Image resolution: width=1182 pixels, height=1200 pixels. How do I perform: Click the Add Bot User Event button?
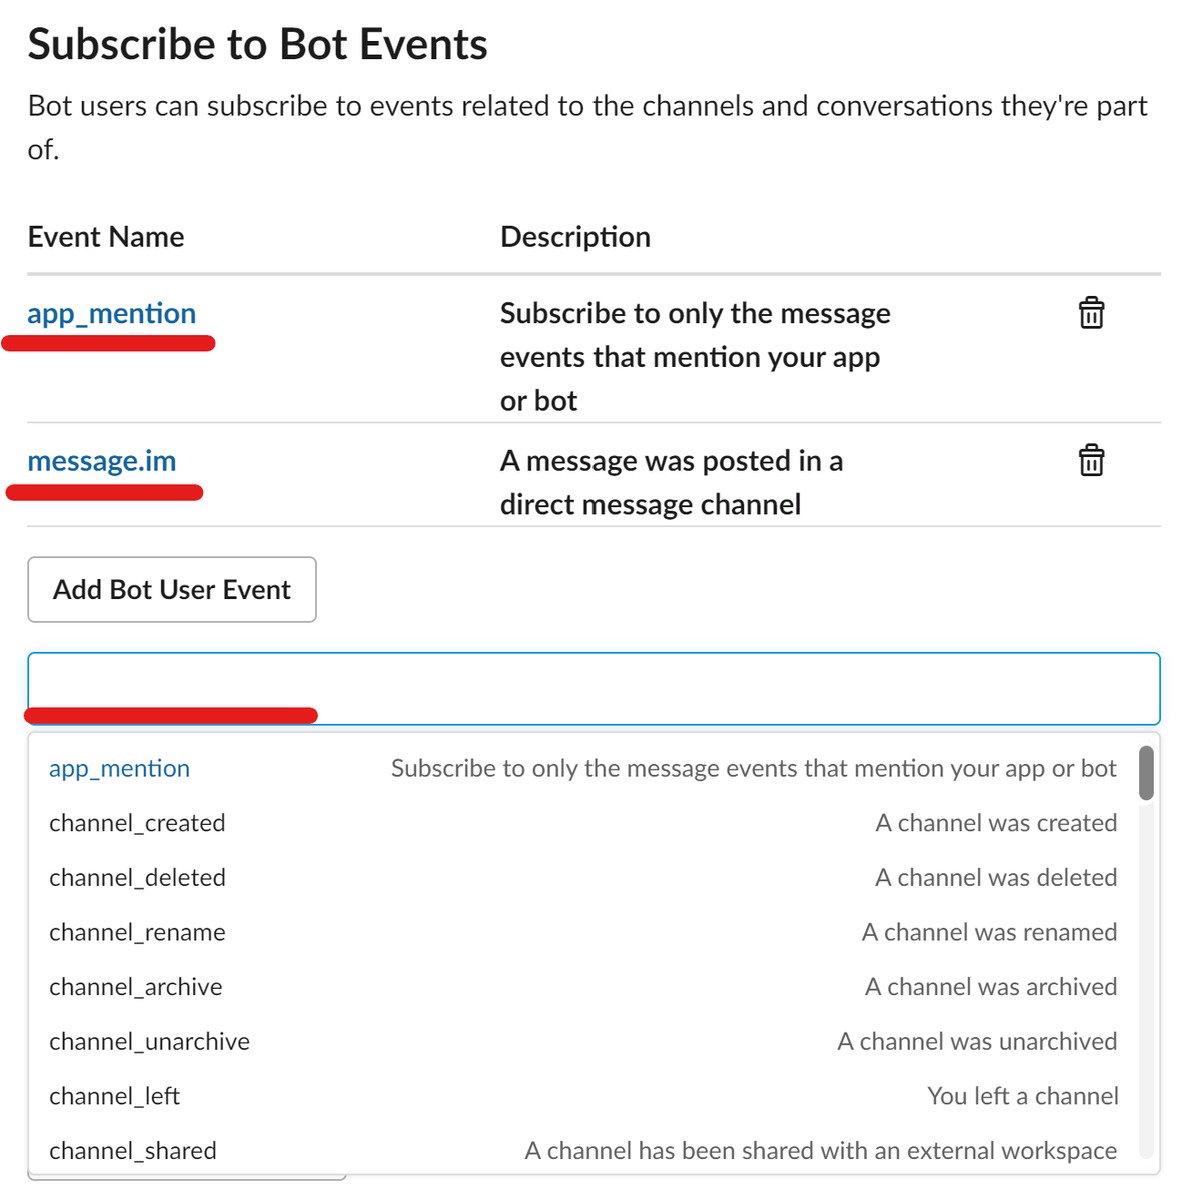[172, 590]
